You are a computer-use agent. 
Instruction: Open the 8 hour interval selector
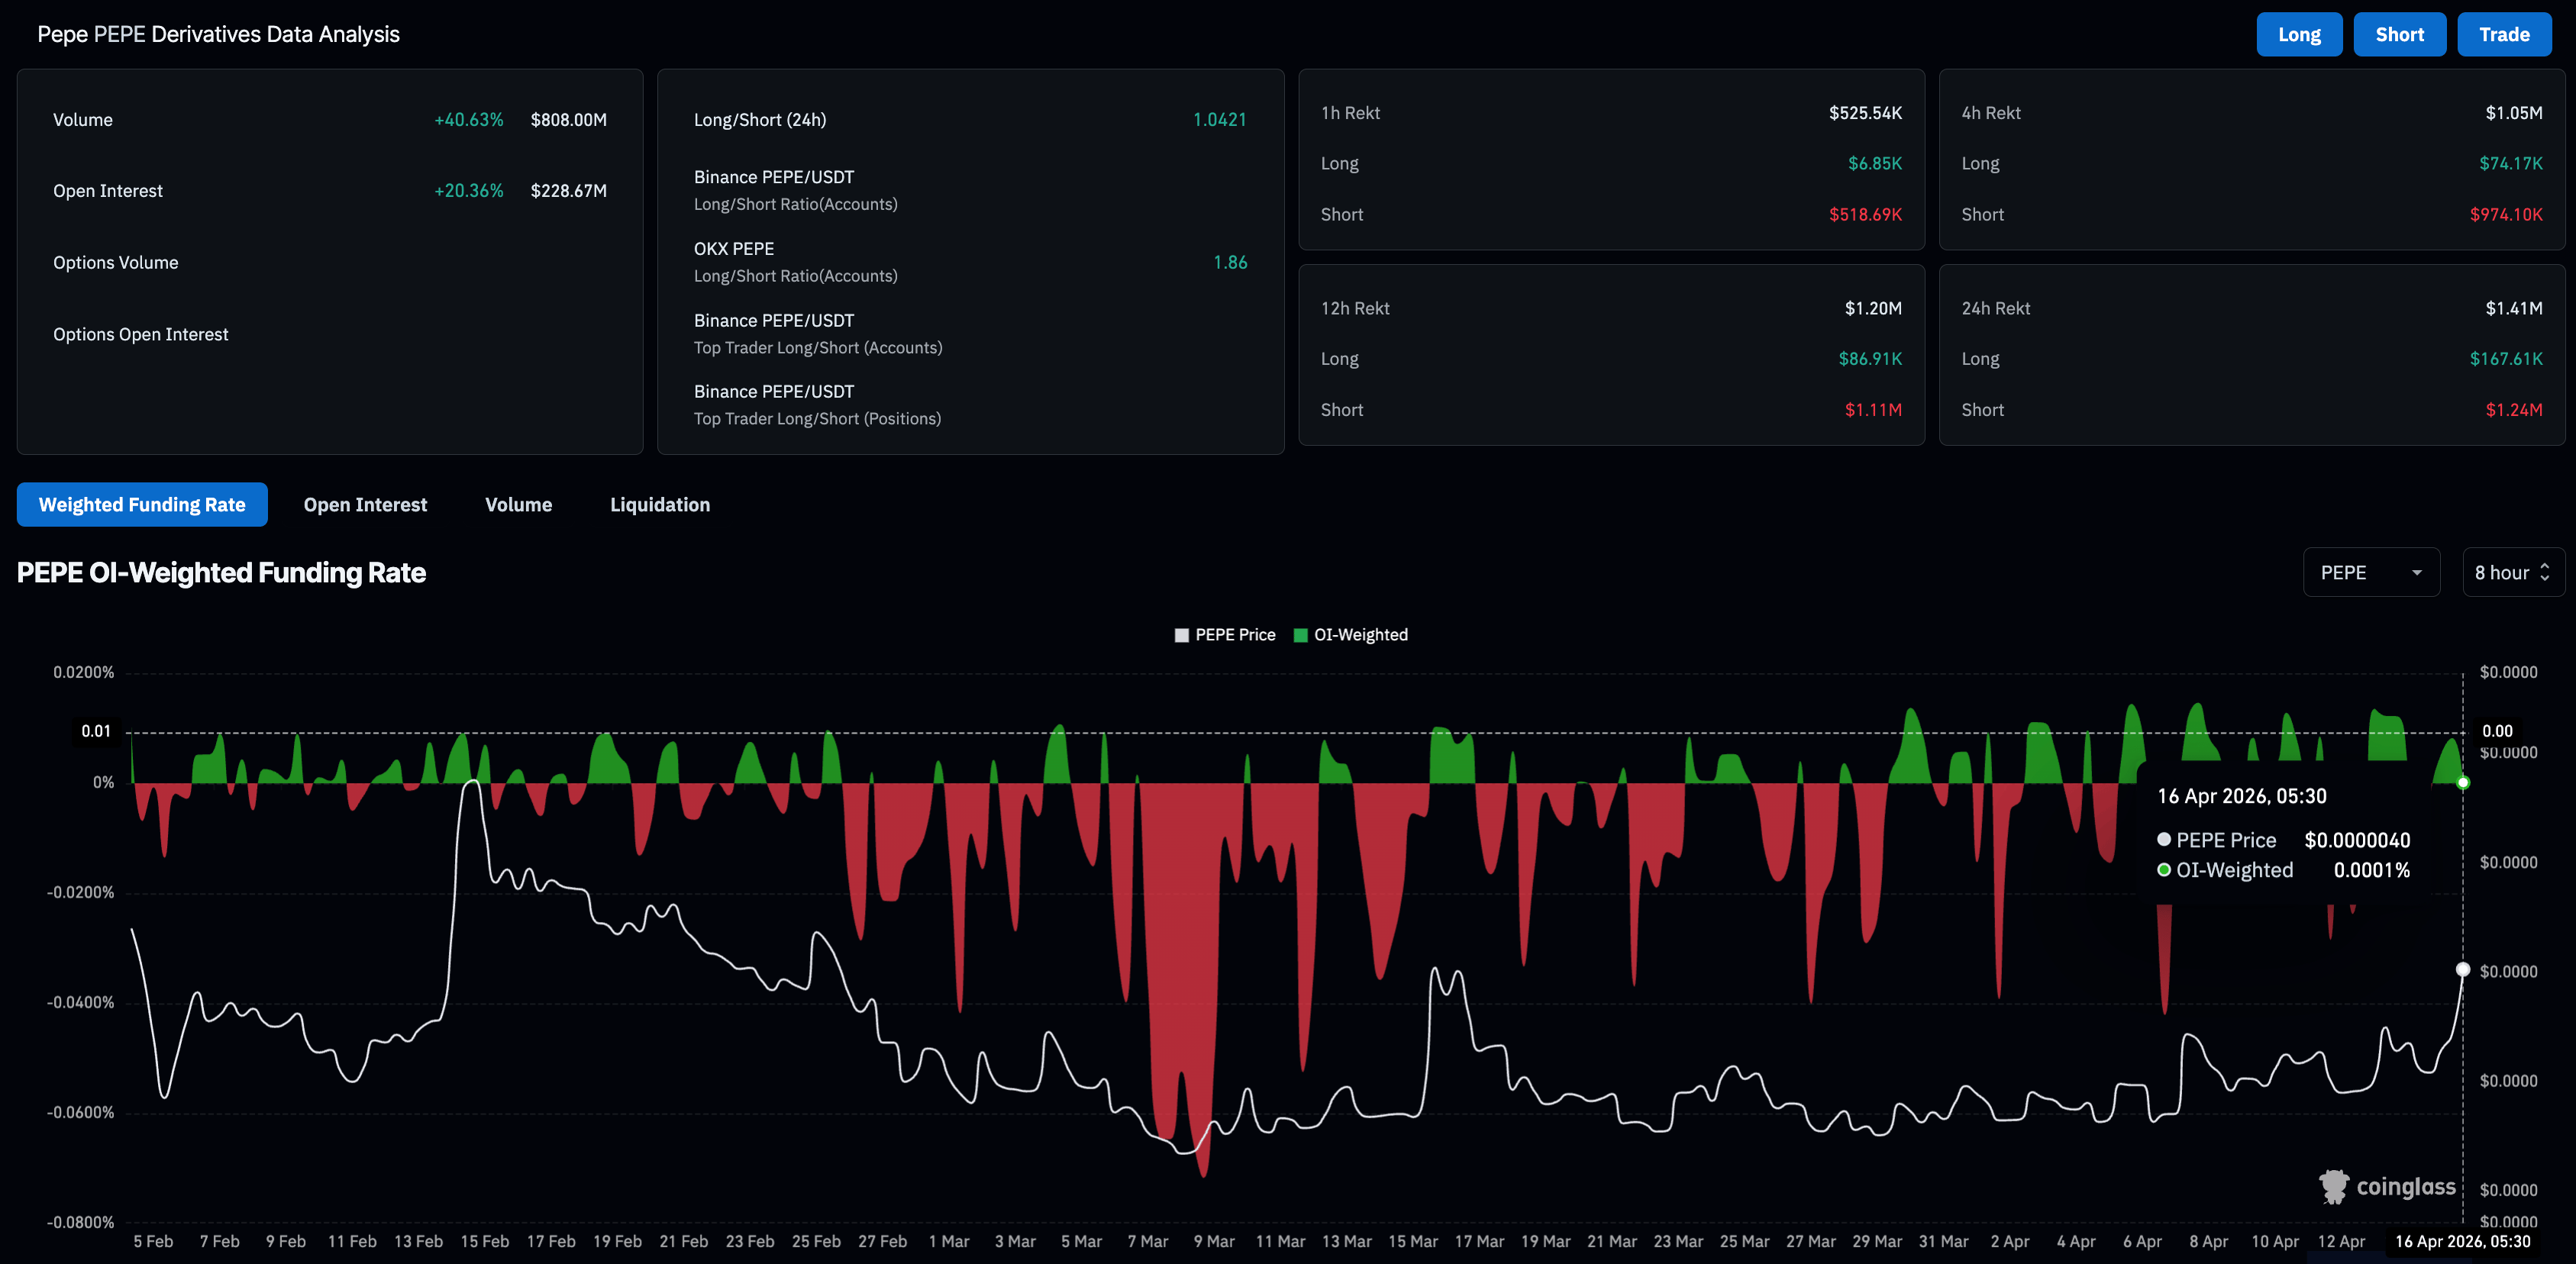(x=2511, y=572)
